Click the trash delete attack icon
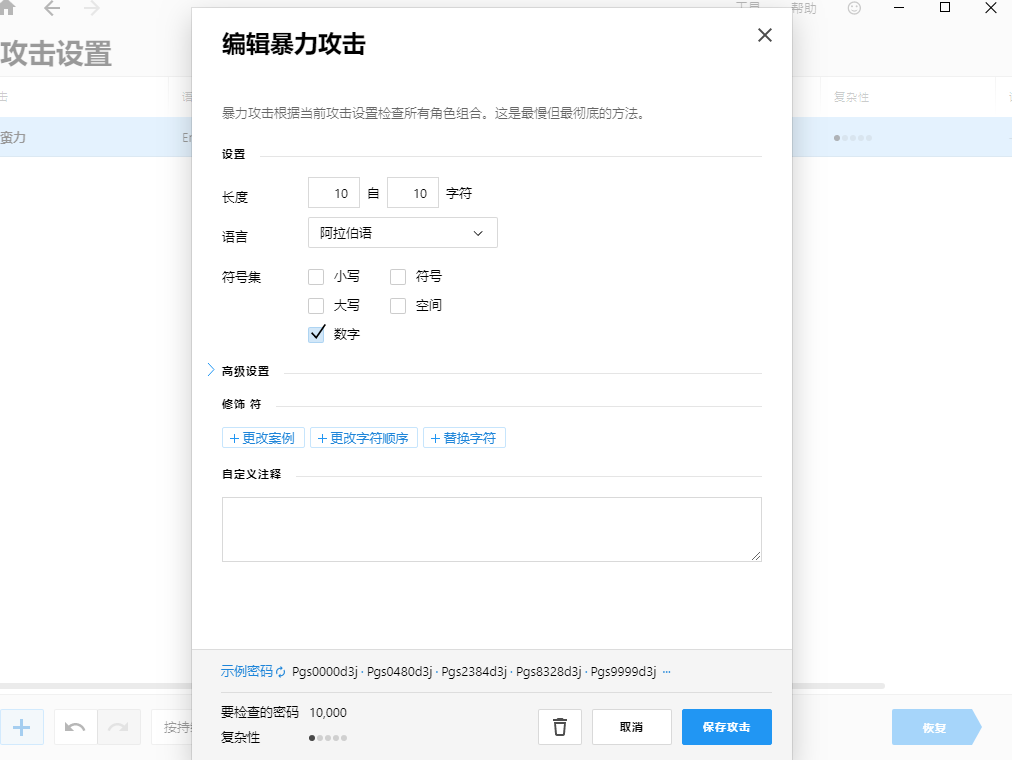This screenshot has height=760, width=1012. 560,727
